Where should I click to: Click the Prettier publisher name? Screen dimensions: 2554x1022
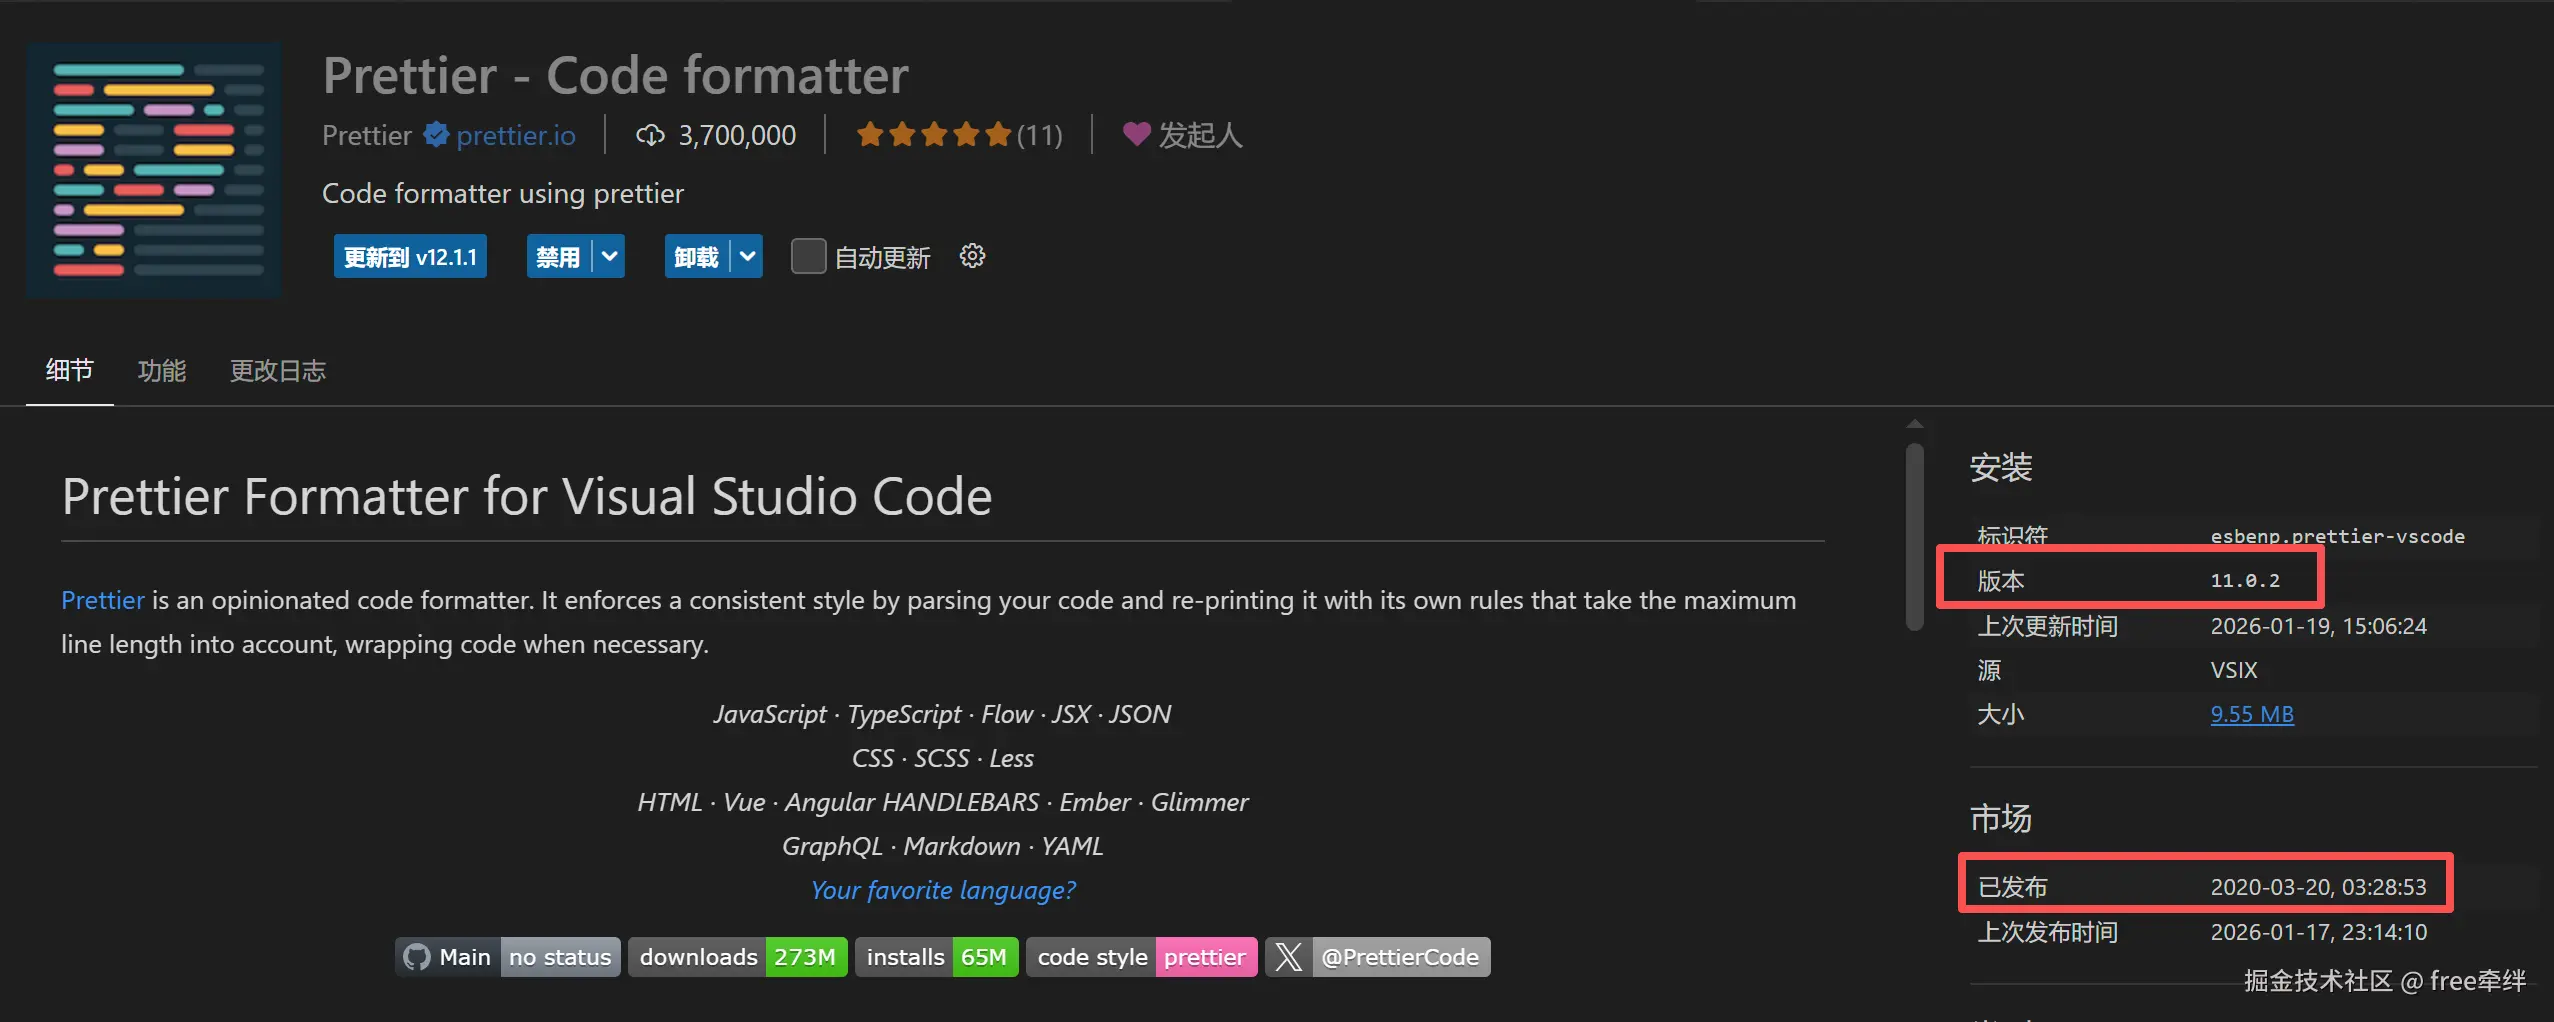[367, 135]
